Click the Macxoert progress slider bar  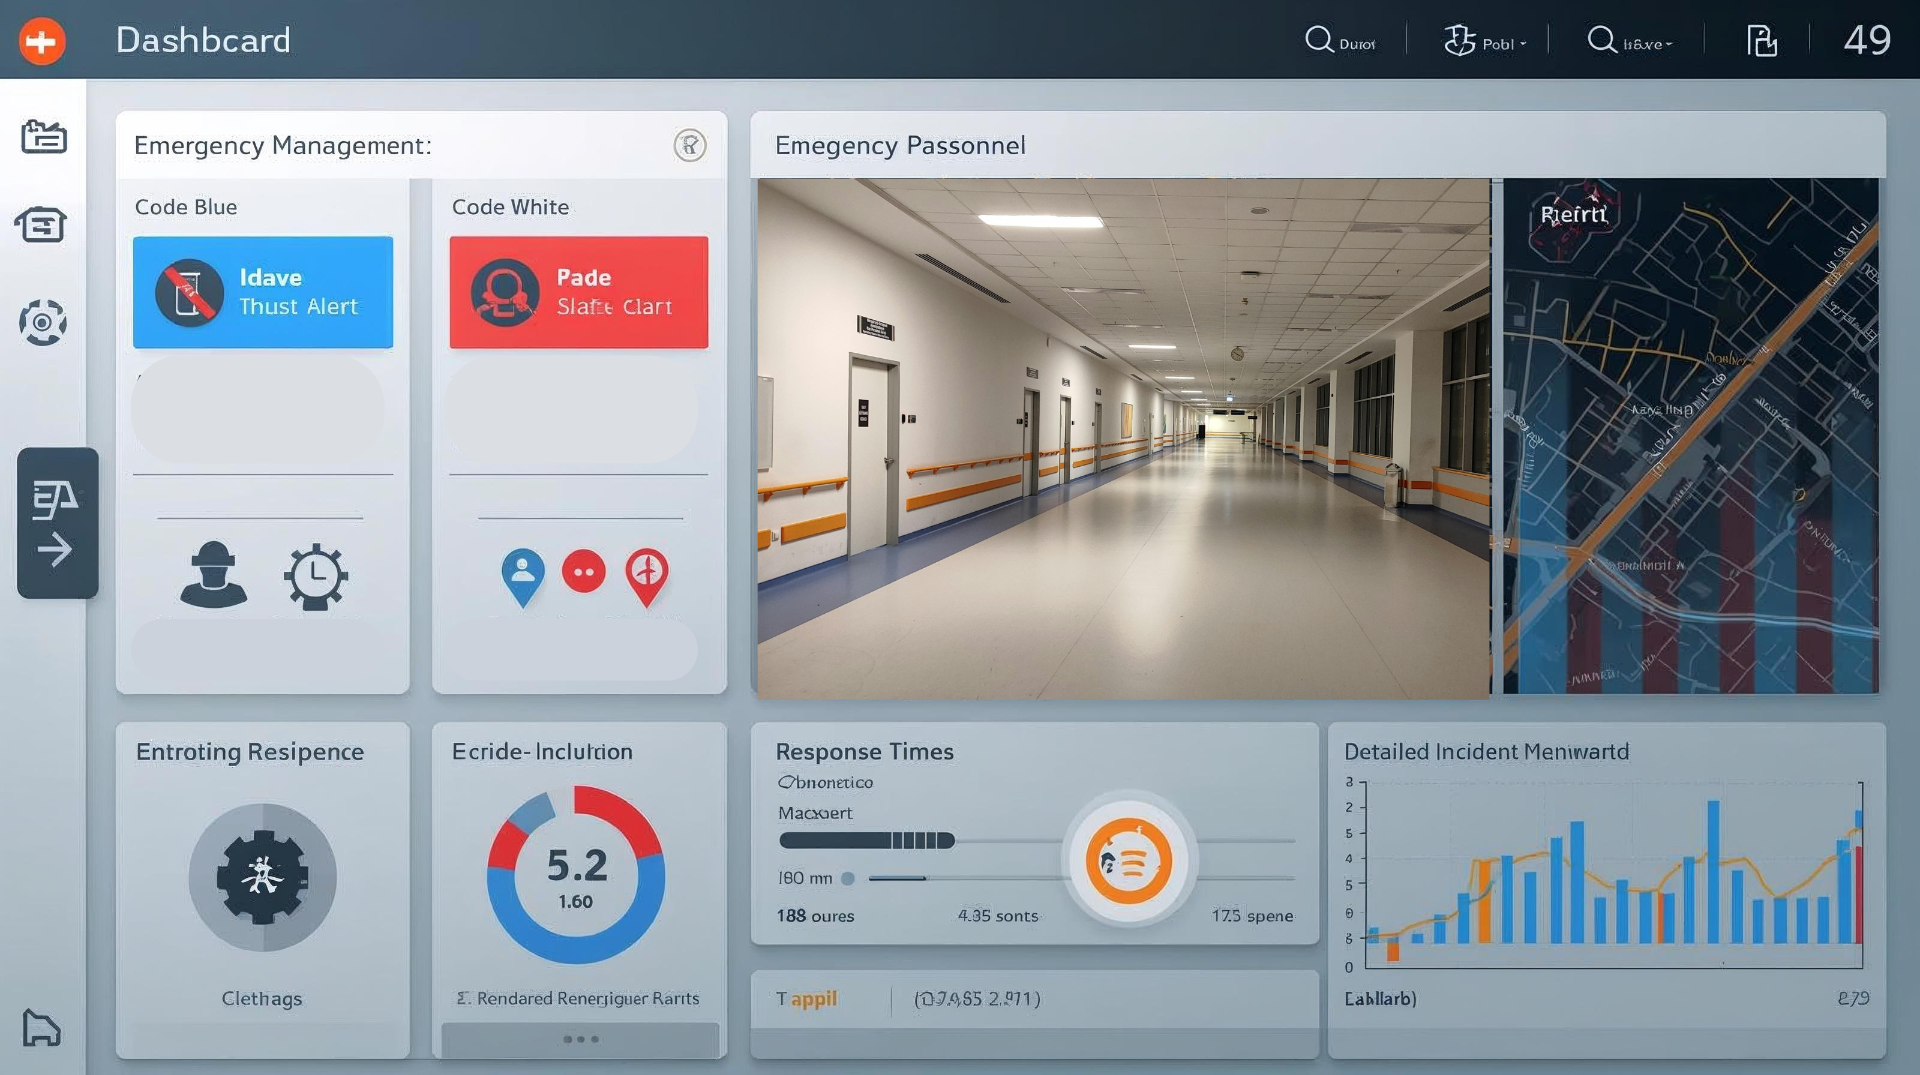click(866, 840)
